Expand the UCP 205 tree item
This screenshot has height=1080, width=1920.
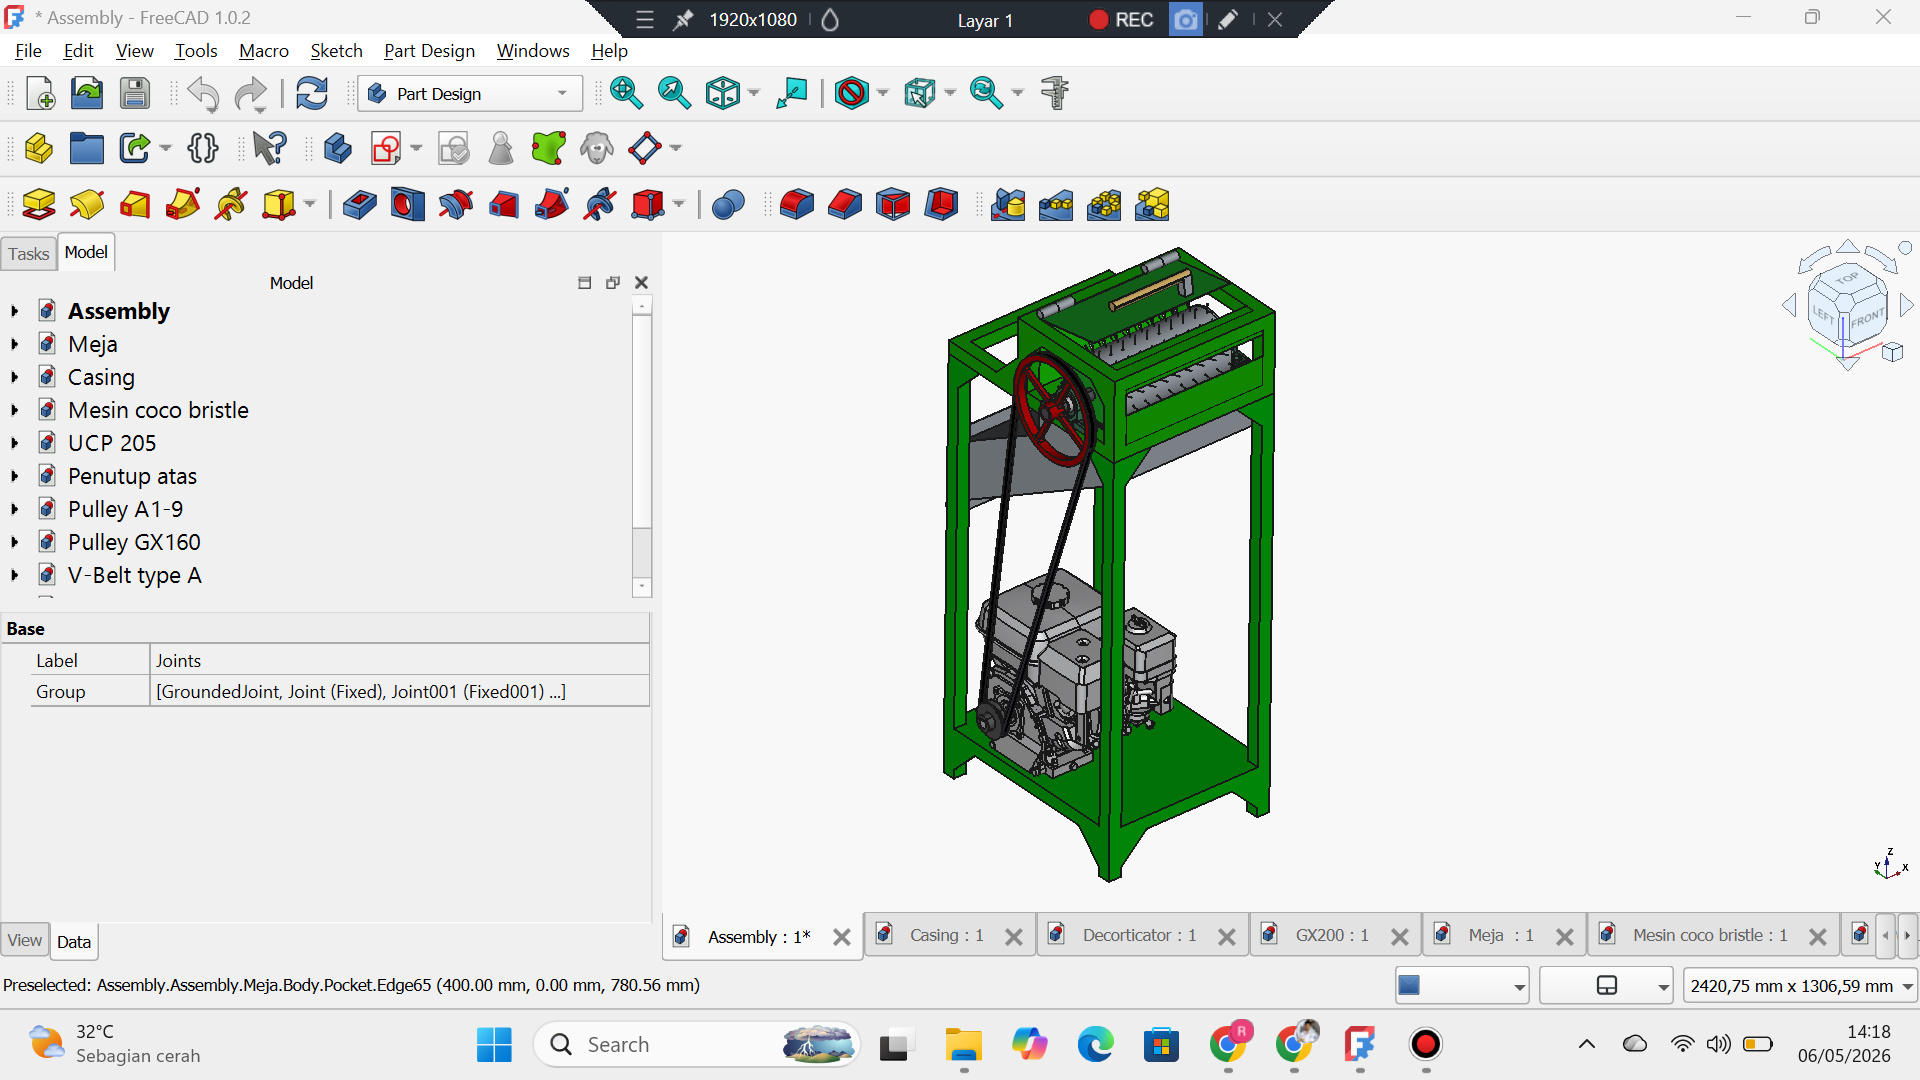tap(15, 443)
